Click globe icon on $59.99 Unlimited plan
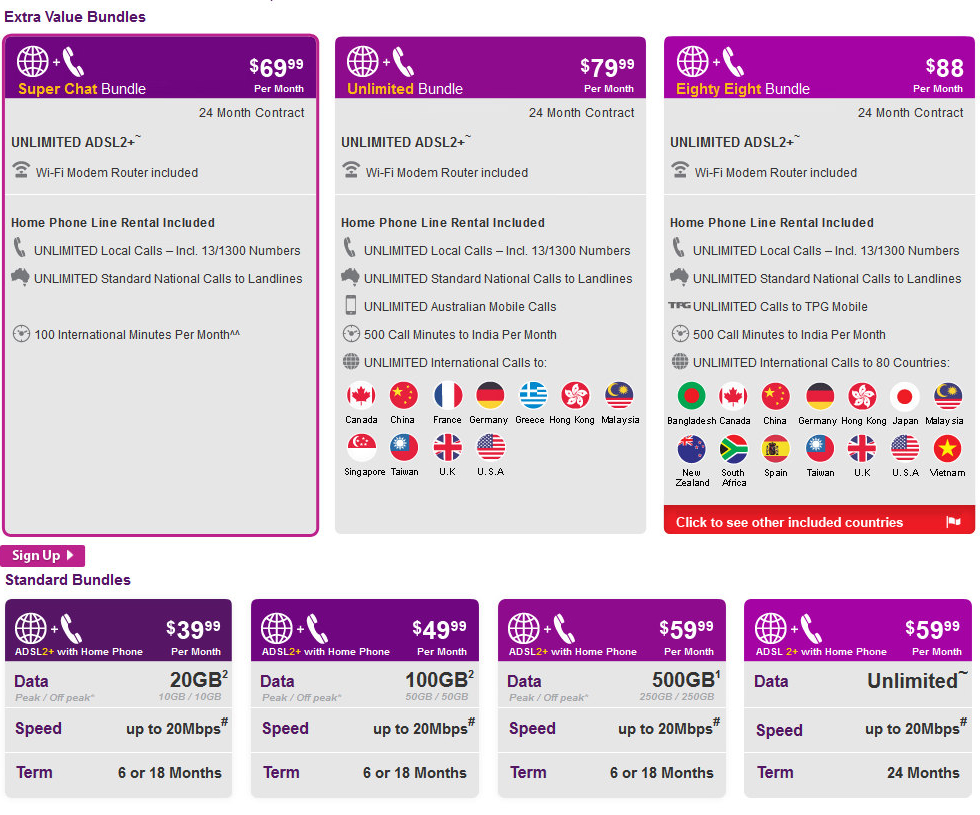 coord(771,628)
